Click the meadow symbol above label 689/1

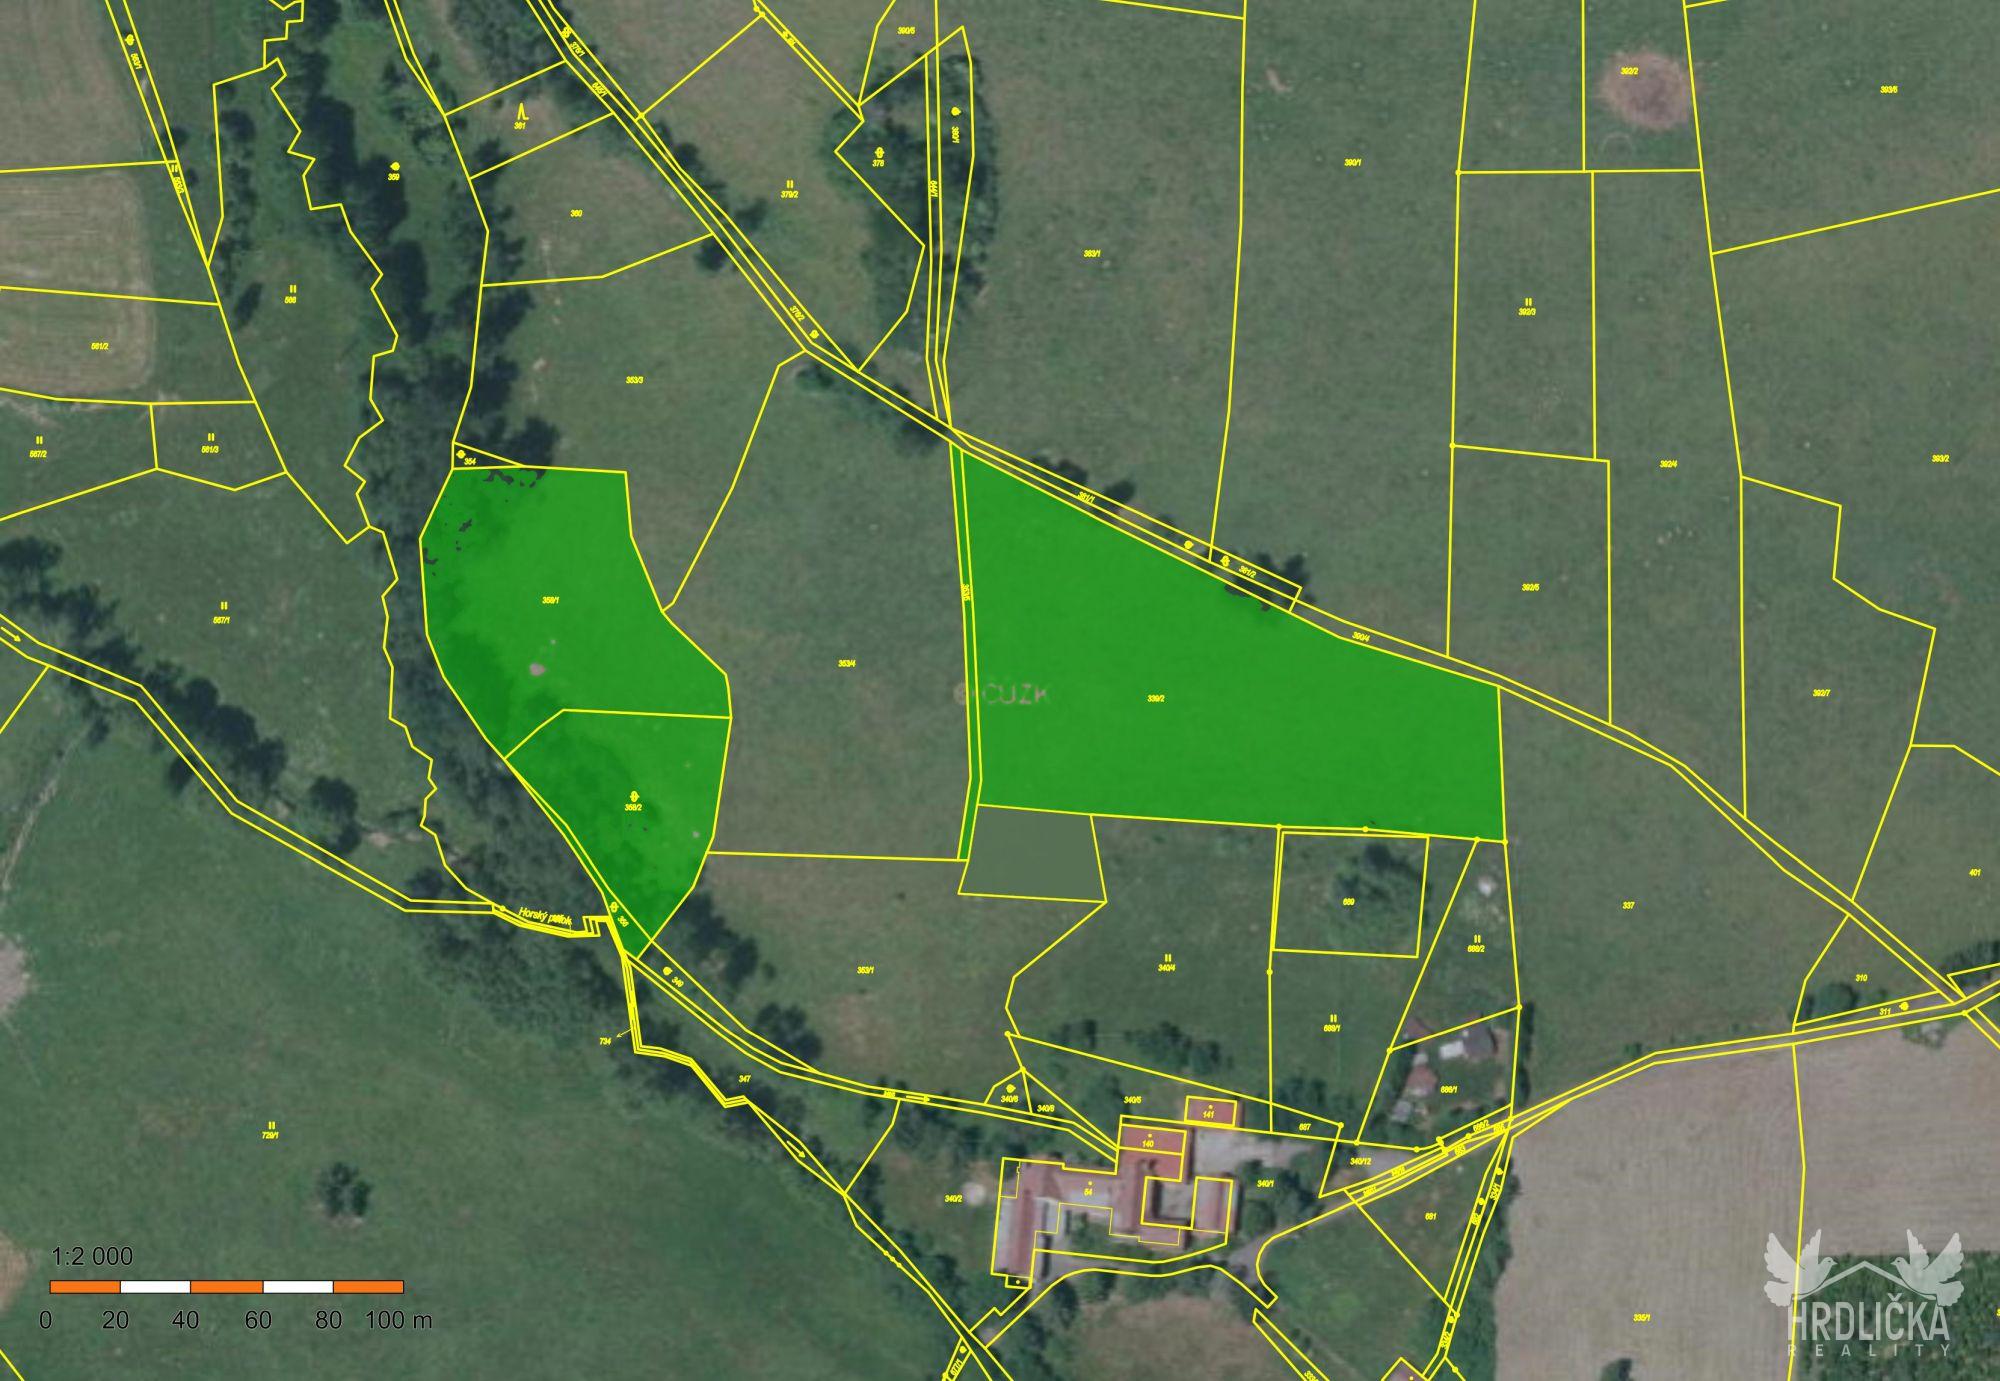click(1332, 1018)
